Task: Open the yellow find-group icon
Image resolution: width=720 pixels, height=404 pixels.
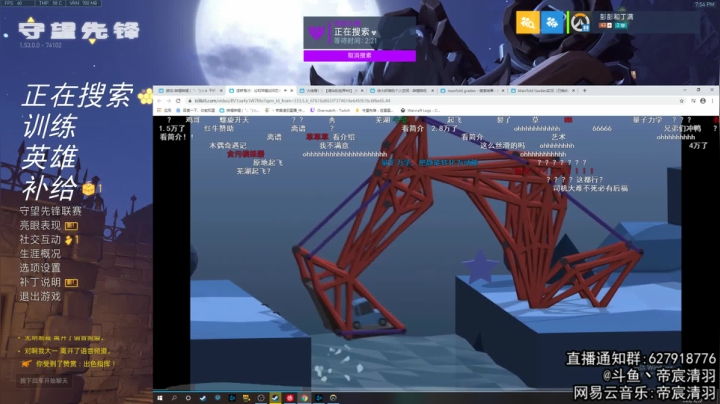Action: 527,22
